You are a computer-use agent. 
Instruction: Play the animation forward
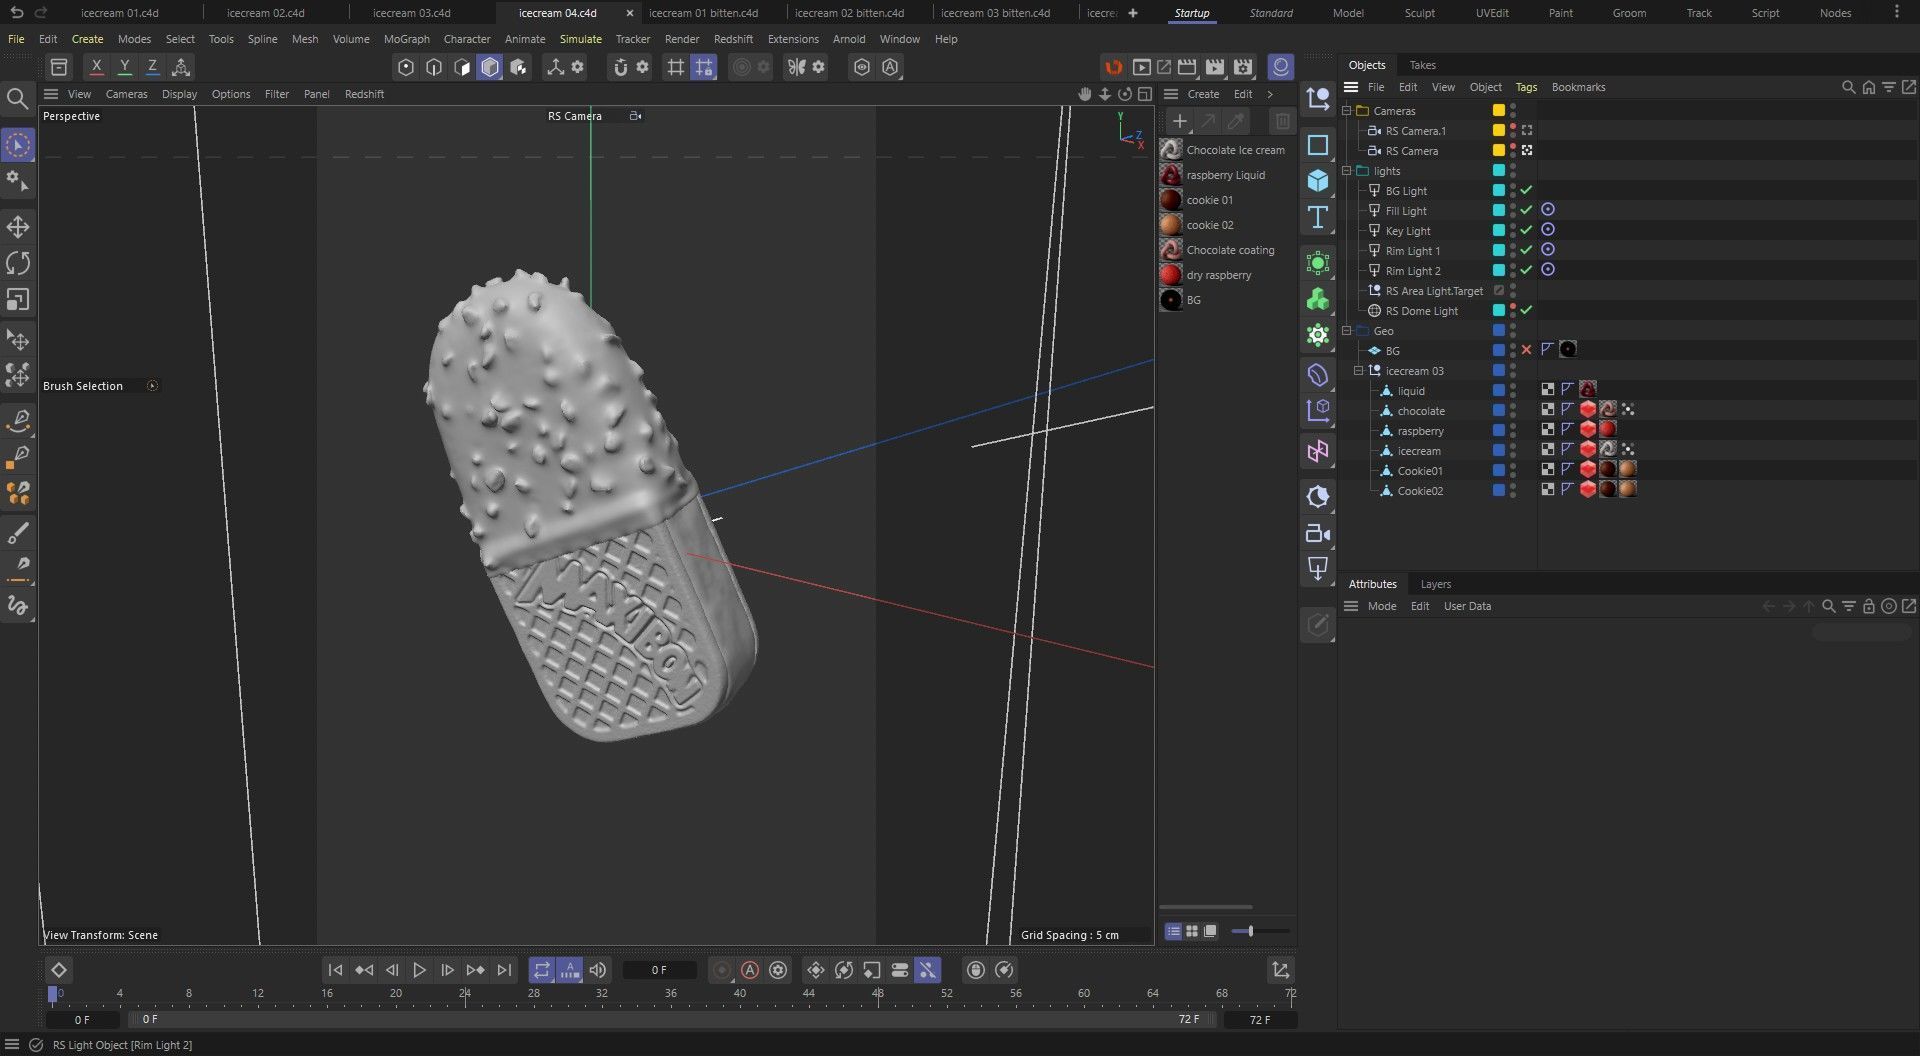point(420,970)
